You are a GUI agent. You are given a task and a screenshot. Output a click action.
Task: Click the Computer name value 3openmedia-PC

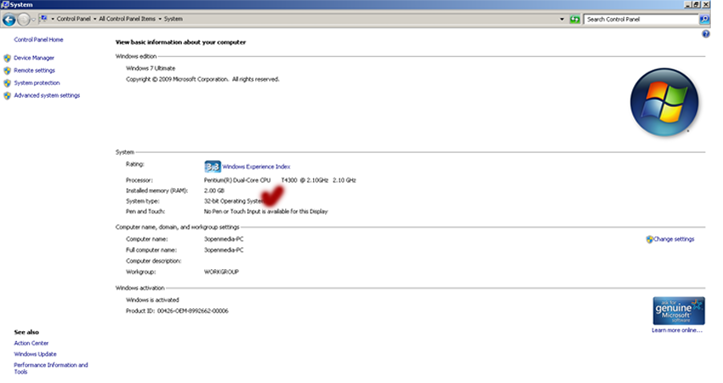[x=224, y=239]
